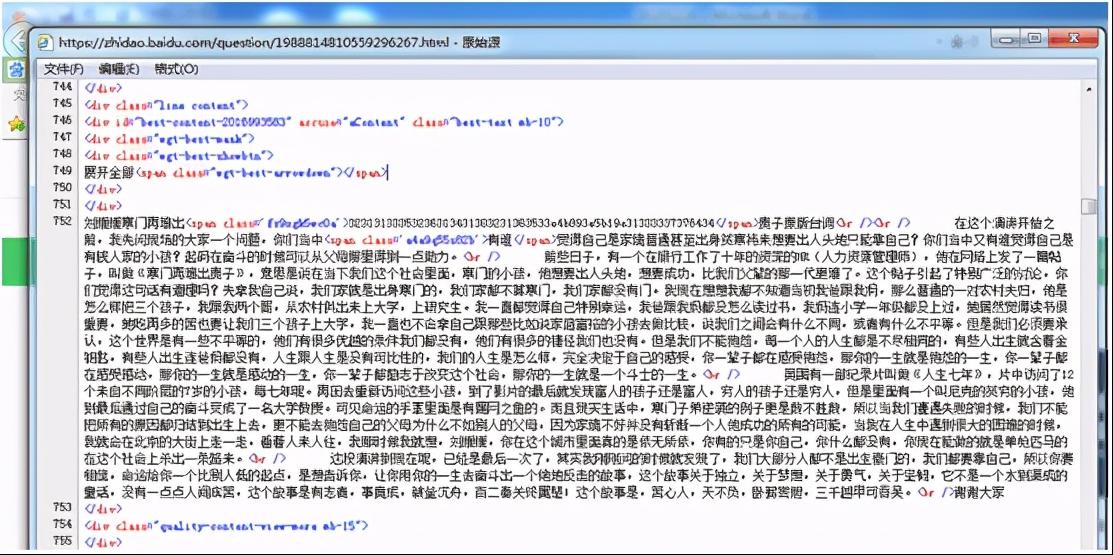Click line number 744
The height and width of the screenshot is (555, 1113).
click(x=62, y=88)
